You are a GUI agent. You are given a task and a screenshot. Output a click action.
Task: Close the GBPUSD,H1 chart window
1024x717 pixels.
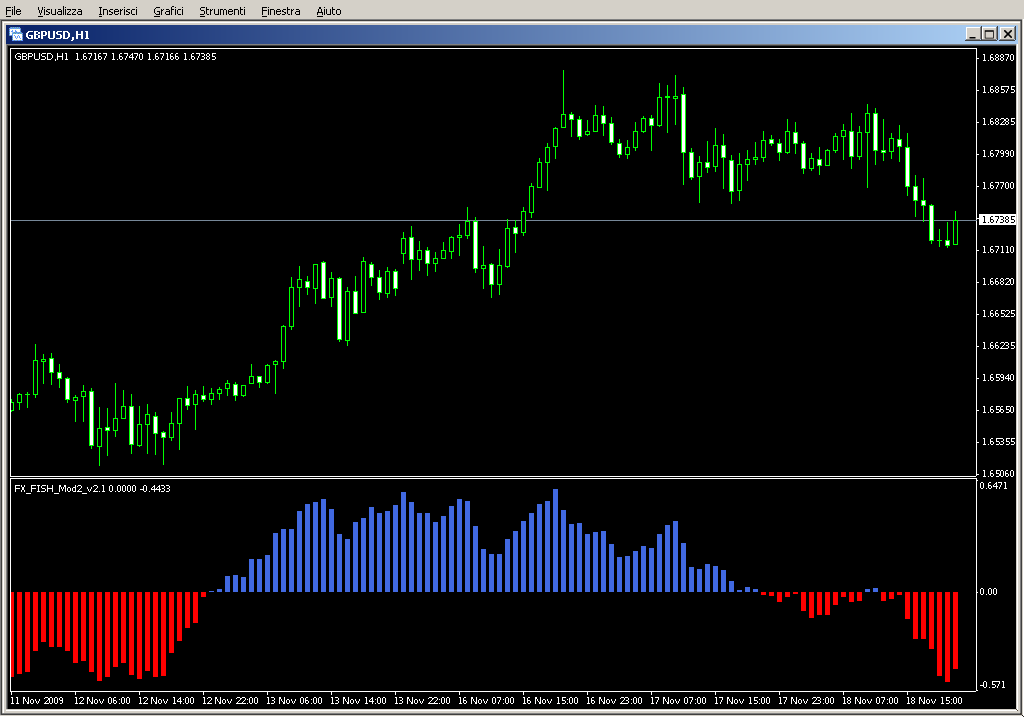click(1008, 34)
